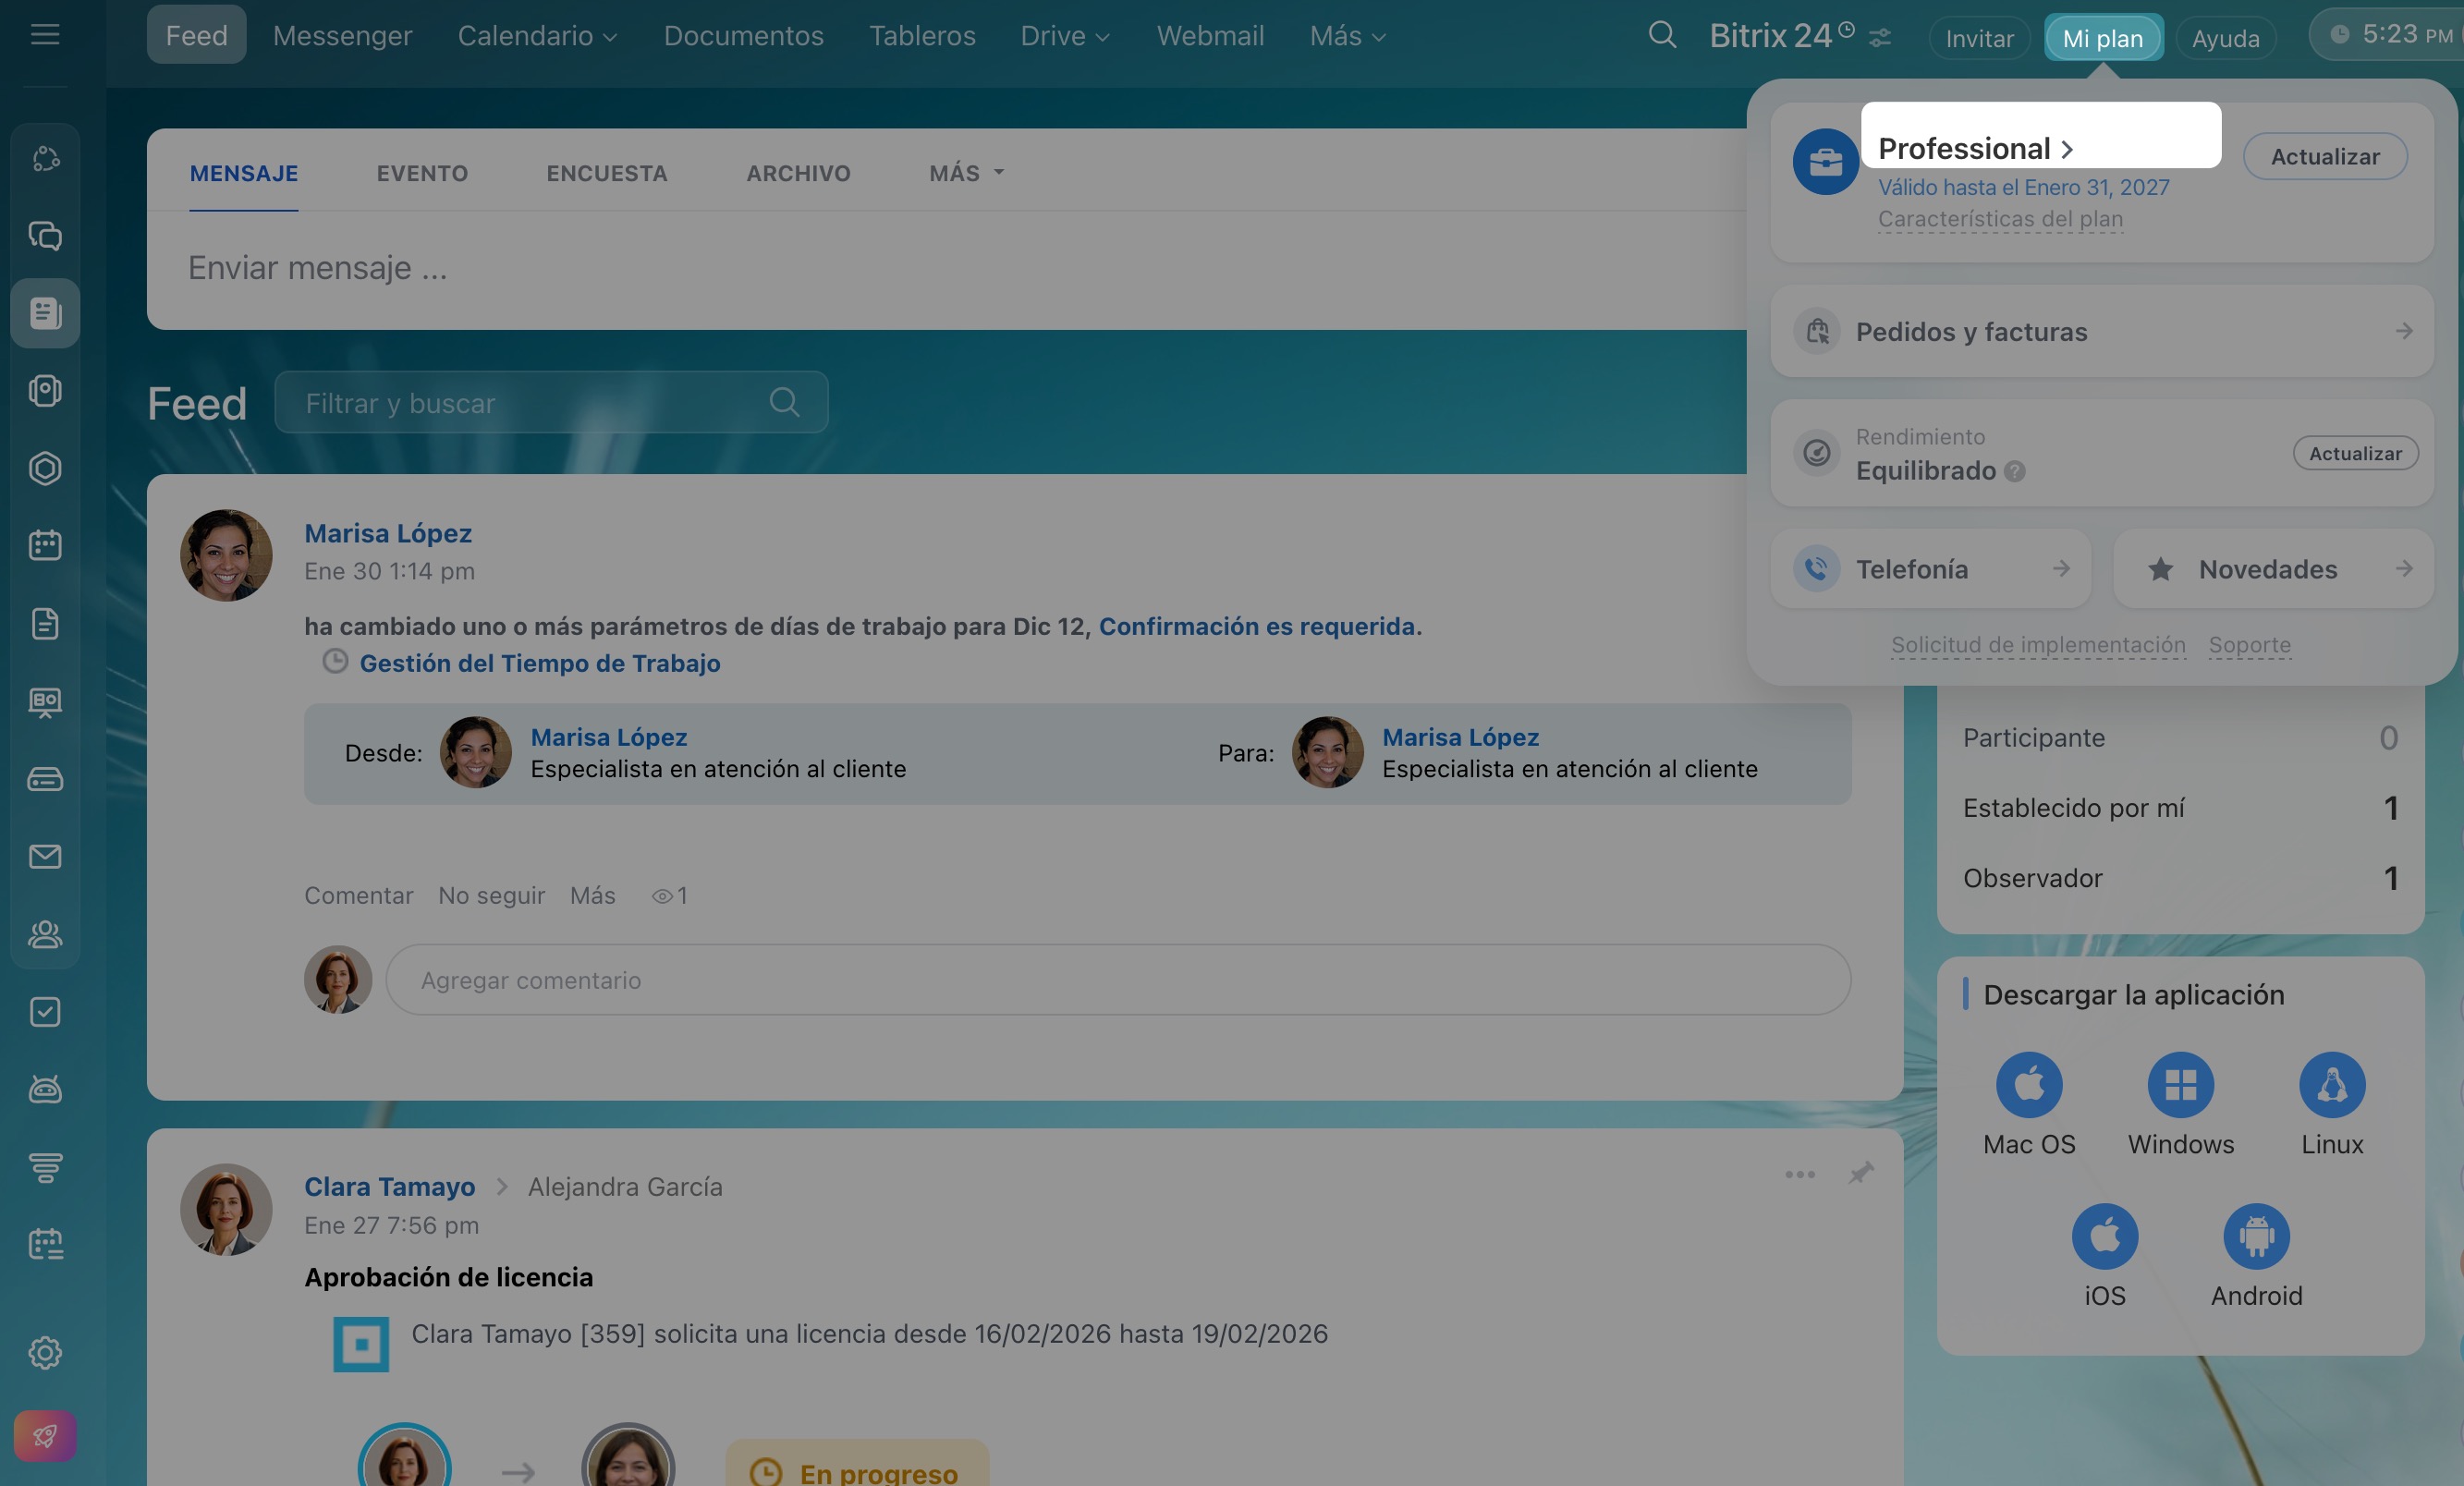
Task: Switch to the ENCUESTA tab
Action: [x=606, y=173]
